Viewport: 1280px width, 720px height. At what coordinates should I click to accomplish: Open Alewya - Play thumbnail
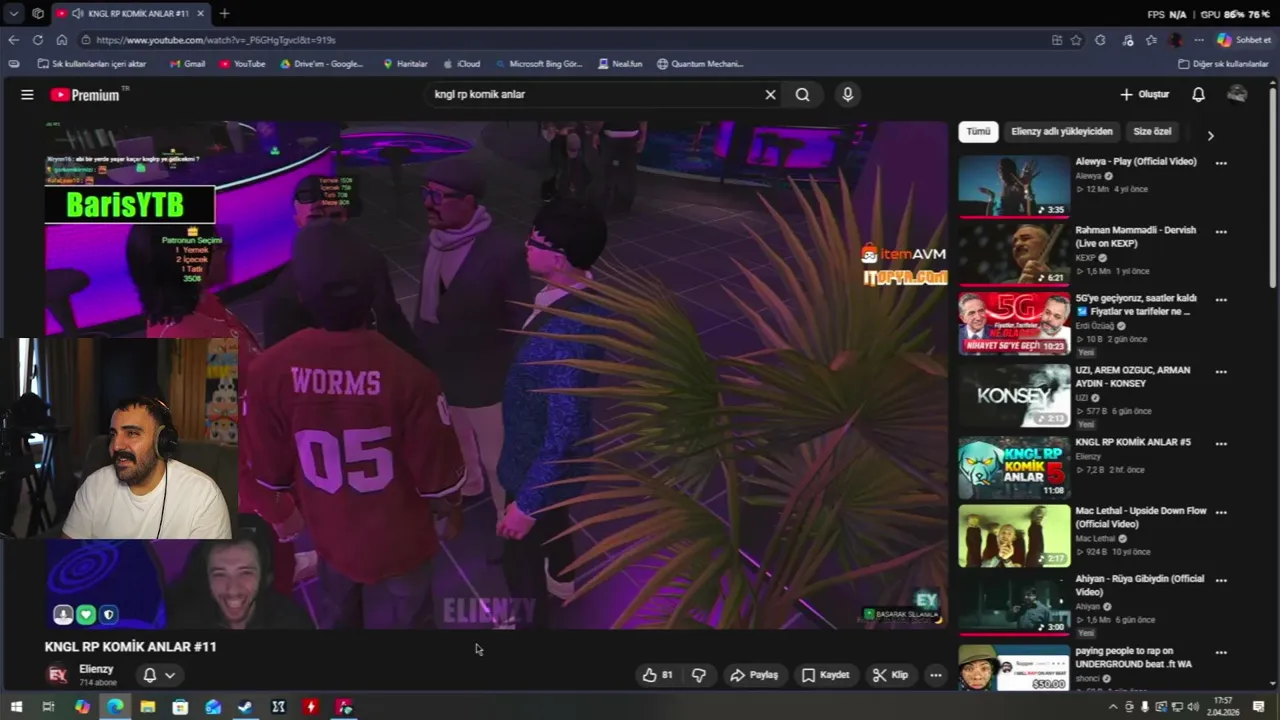(1014, 185)
